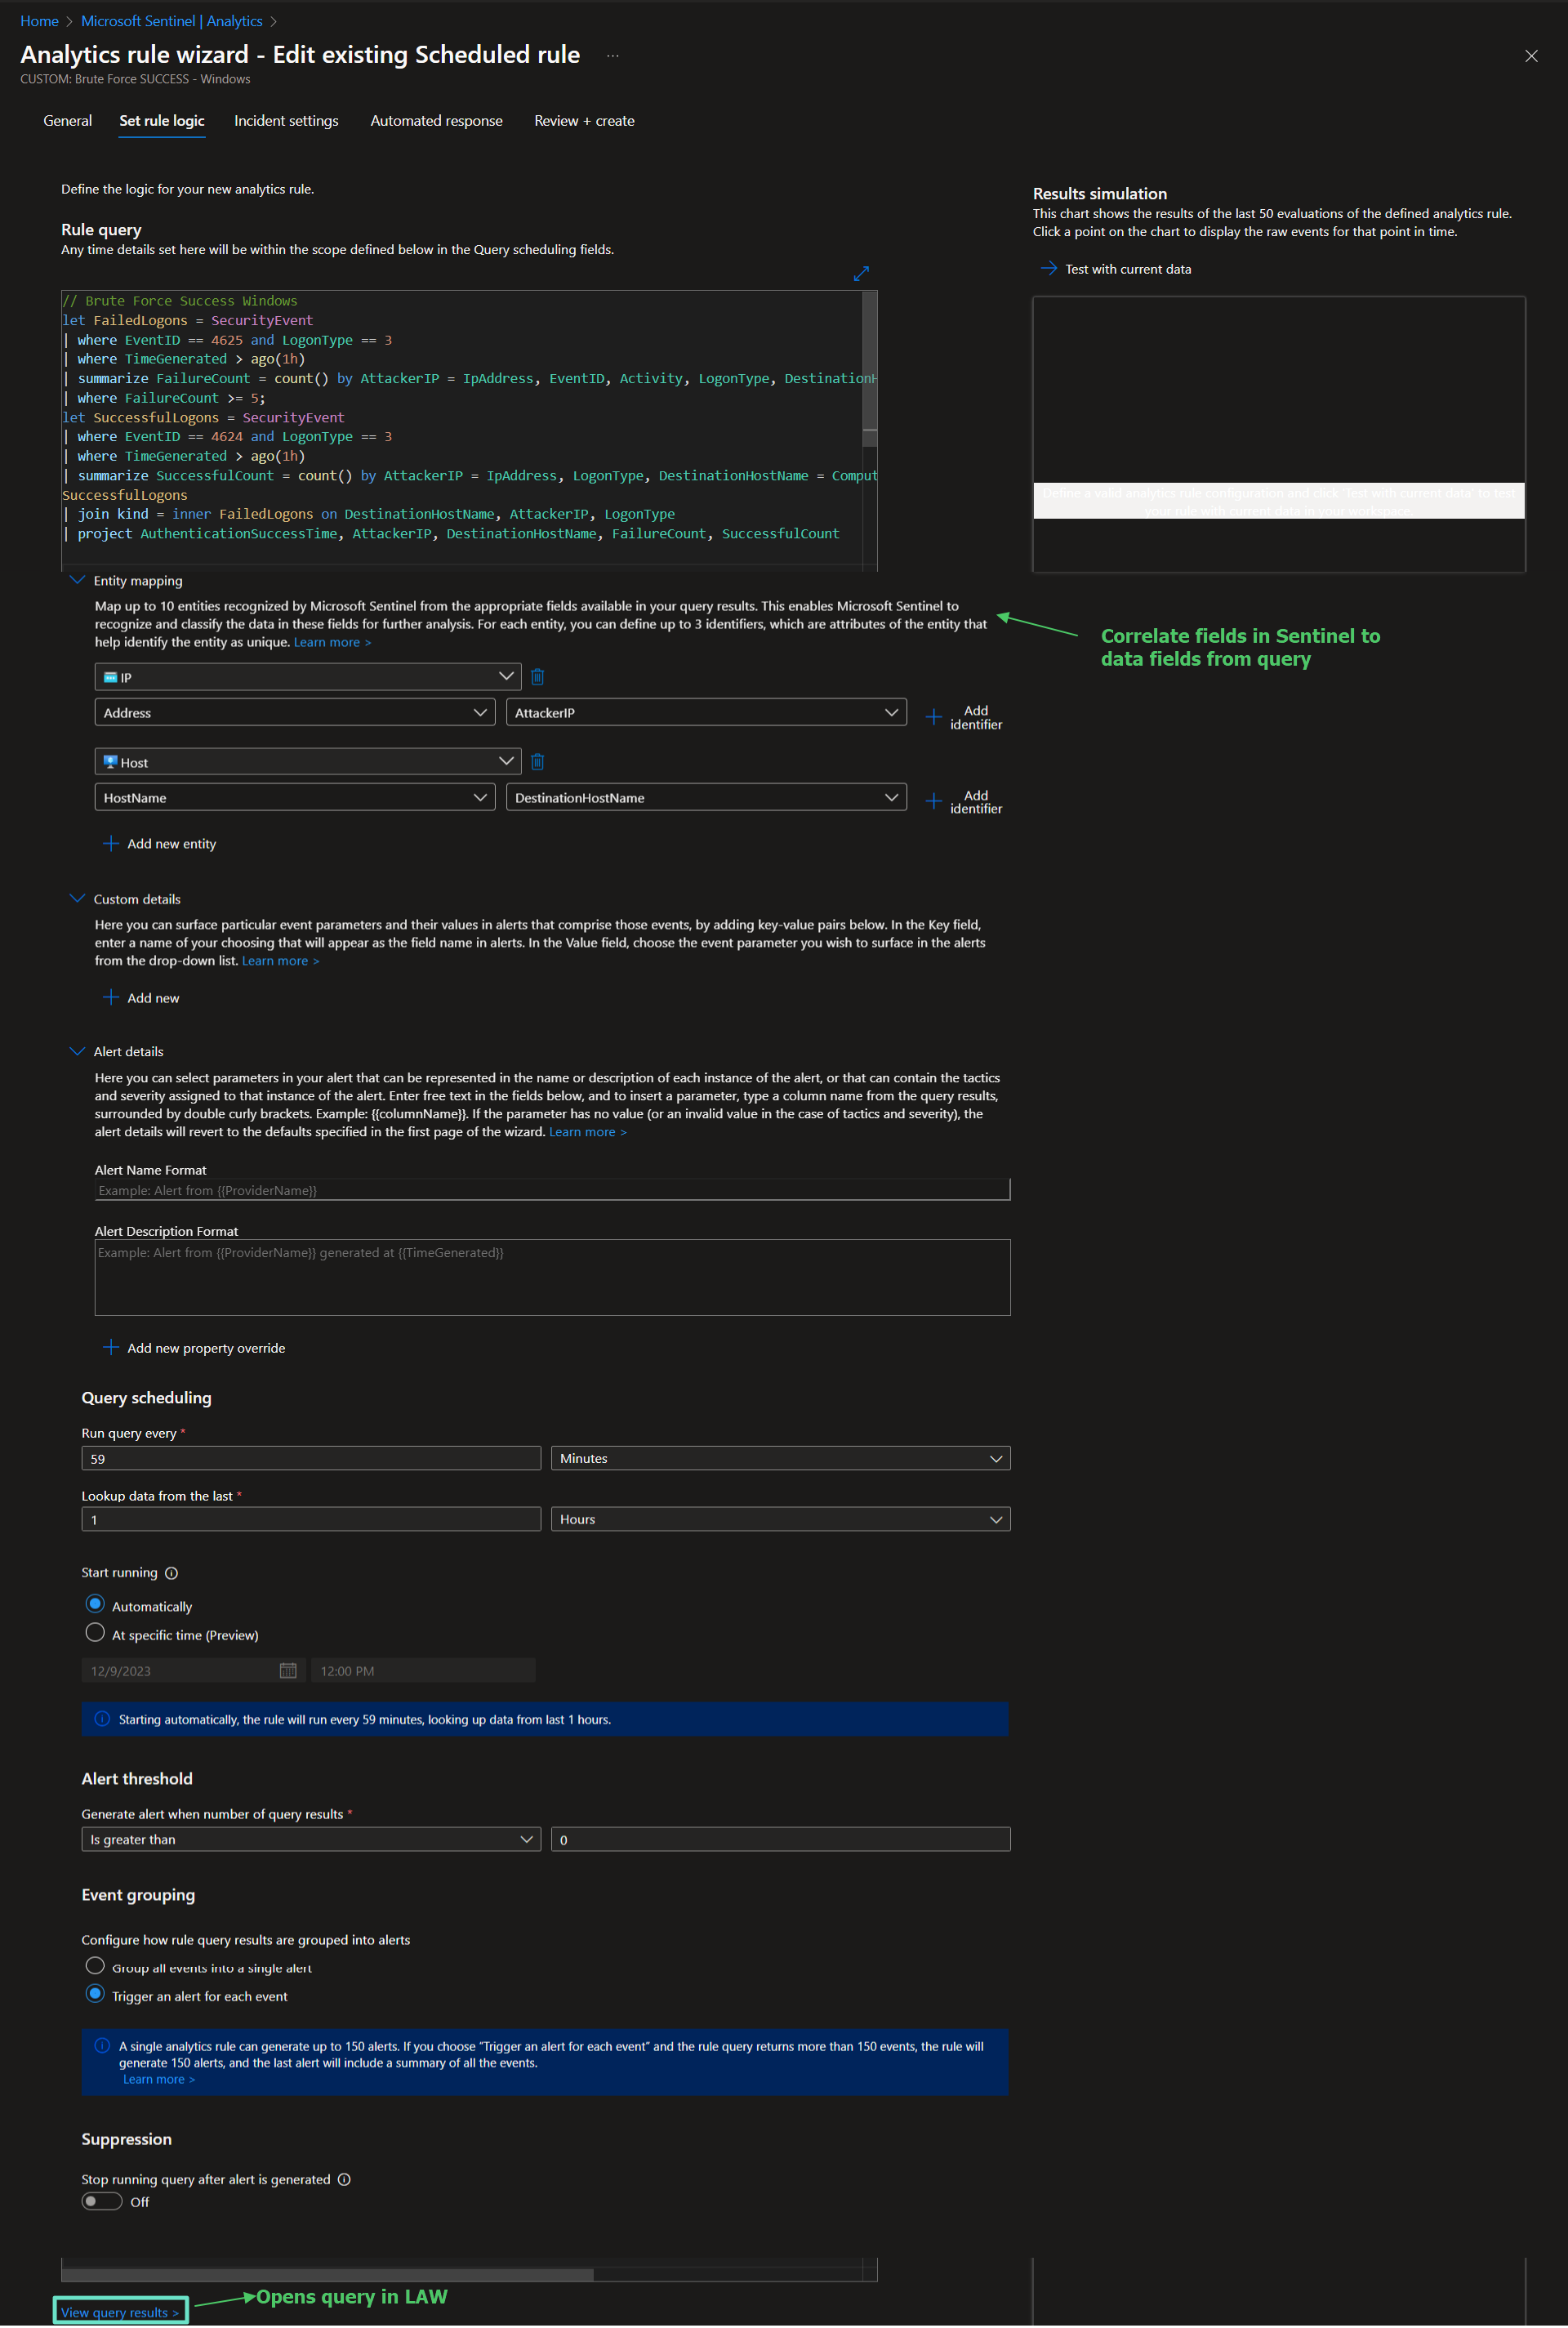Go to Home breadcrumb
Image resolution: width=1568 pixels, height=2328 pixels.
39,21
